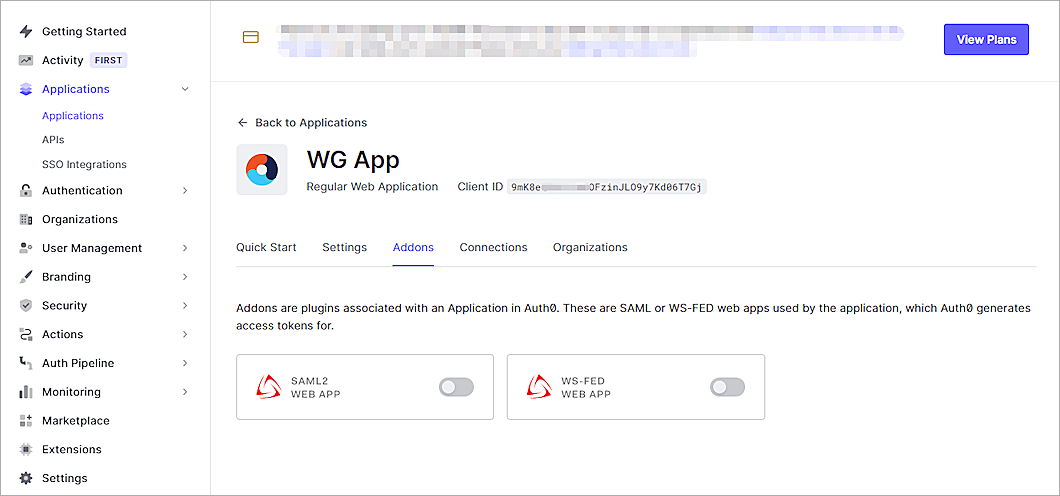Click the SAML2 WEB APP label

[316, 387]
